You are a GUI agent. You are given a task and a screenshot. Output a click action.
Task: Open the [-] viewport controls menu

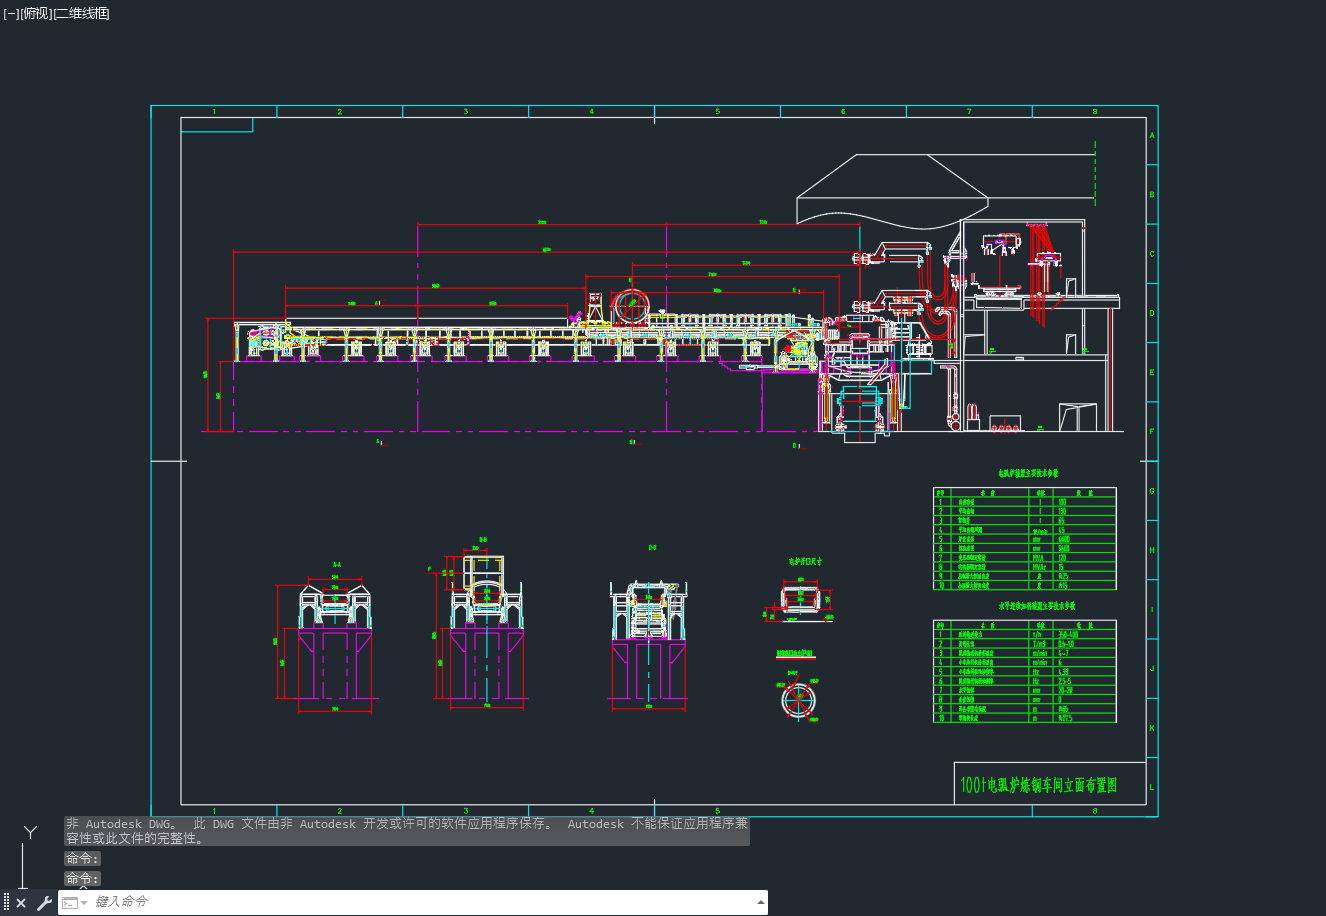(11, 13)
